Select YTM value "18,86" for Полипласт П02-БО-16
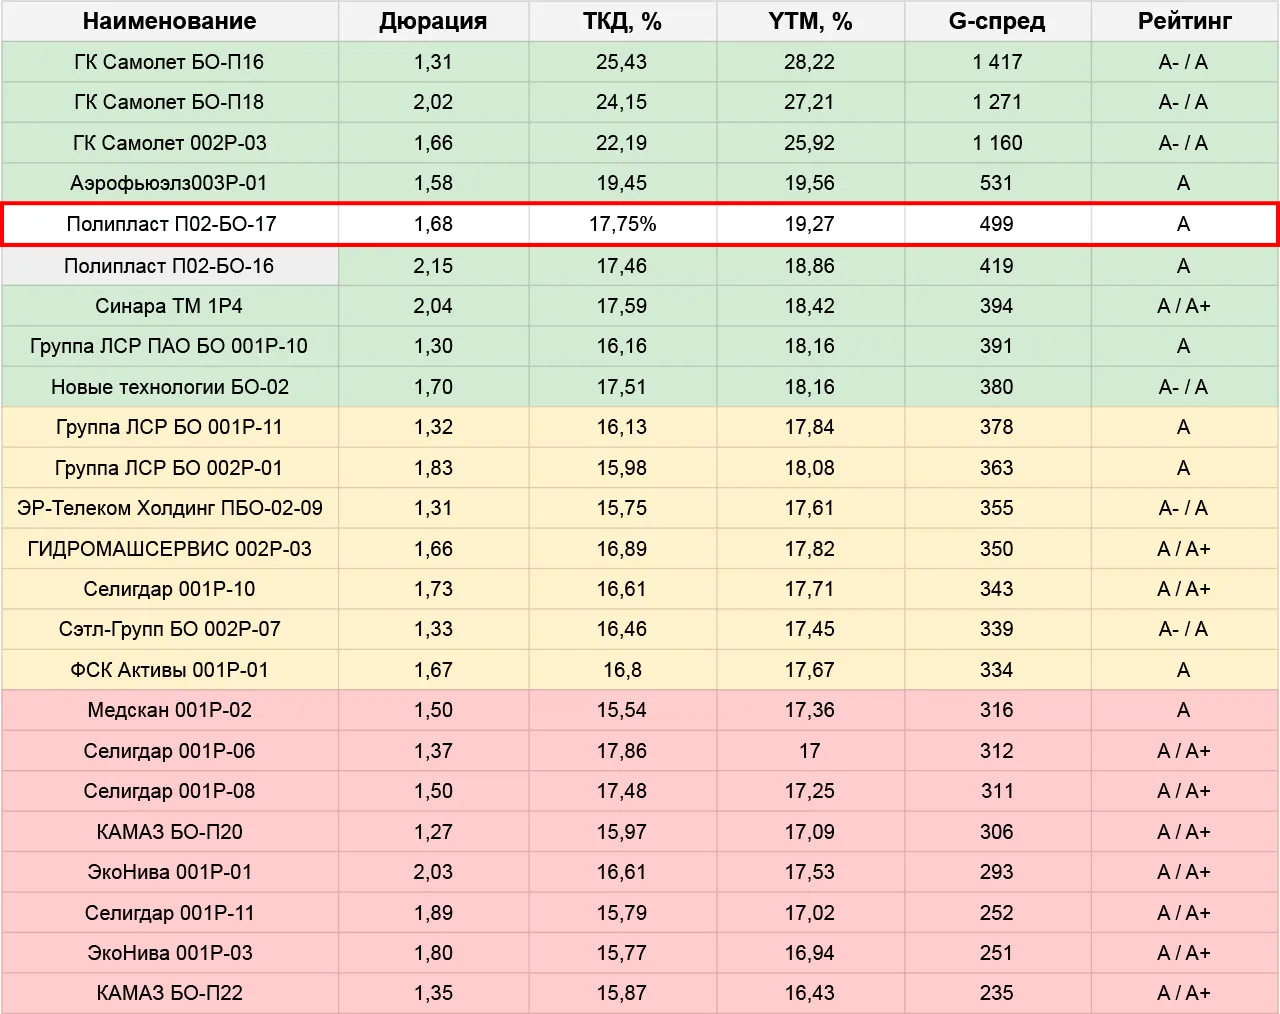The image size is (1280, 1014). [810, 266]
